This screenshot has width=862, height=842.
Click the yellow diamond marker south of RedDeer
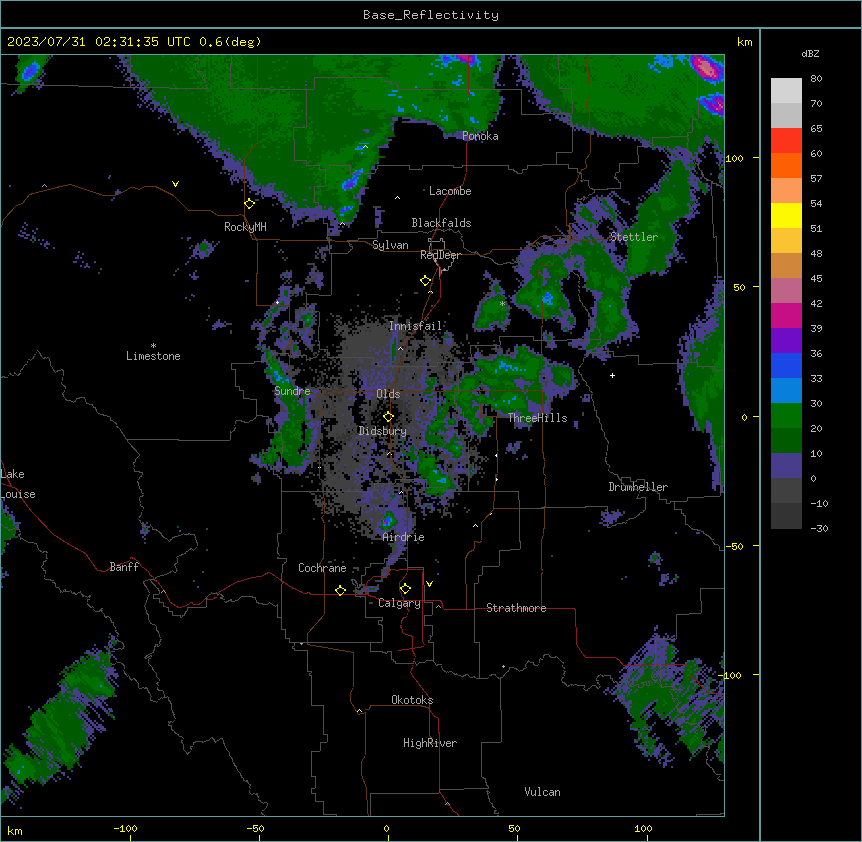click(426, 281)
